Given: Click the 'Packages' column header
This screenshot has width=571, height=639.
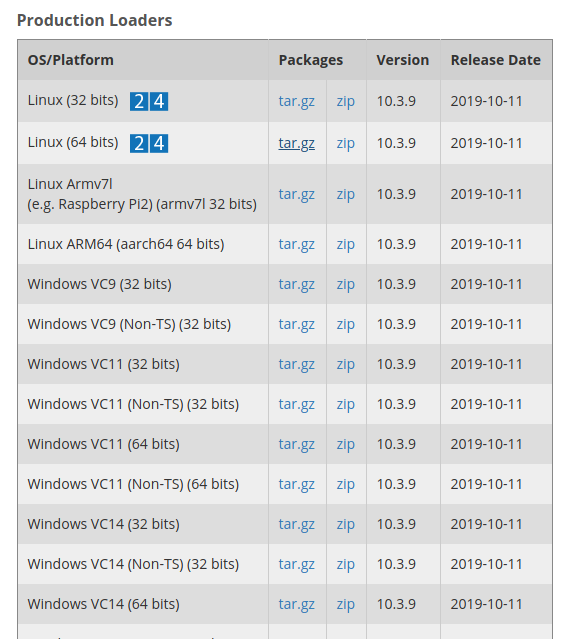Looking at the screenshot, I should pyautogui.click(x=311, y=60).
